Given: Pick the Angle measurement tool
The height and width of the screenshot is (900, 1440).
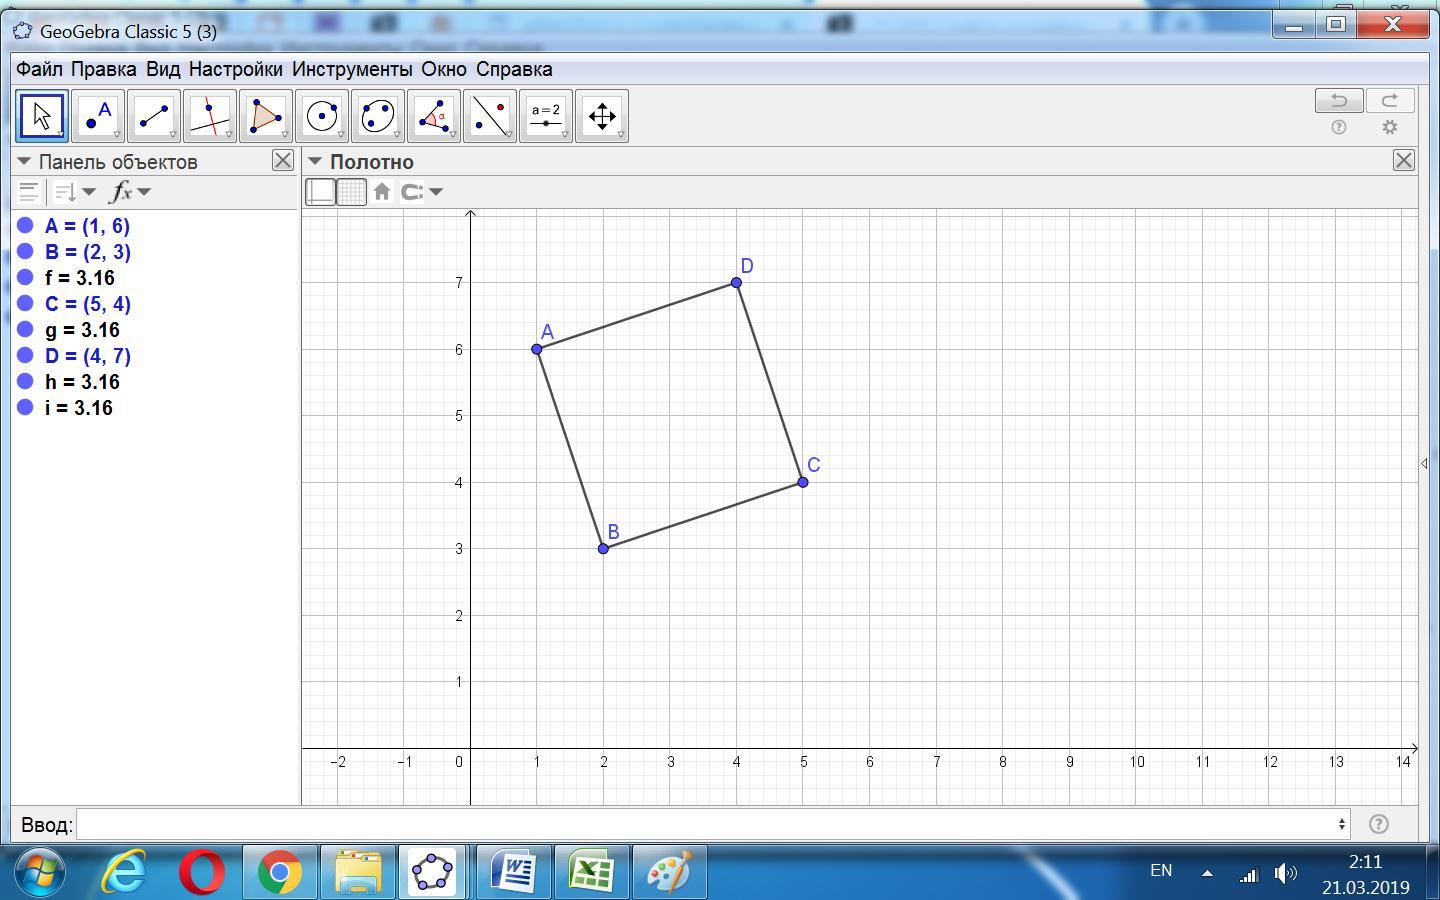Looking at the screenshot, I should coord(434,116).
